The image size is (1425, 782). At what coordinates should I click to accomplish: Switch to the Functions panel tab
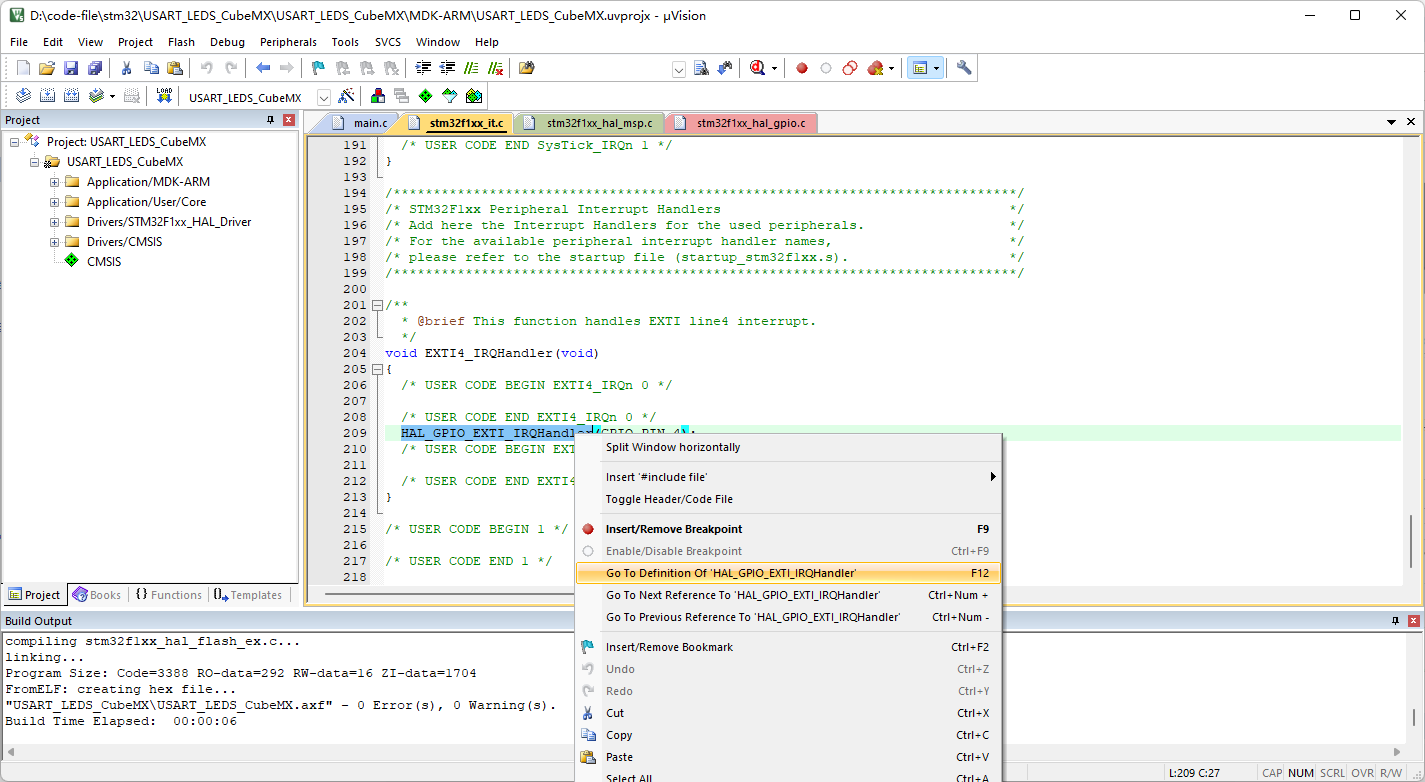[x=168, y=595]
